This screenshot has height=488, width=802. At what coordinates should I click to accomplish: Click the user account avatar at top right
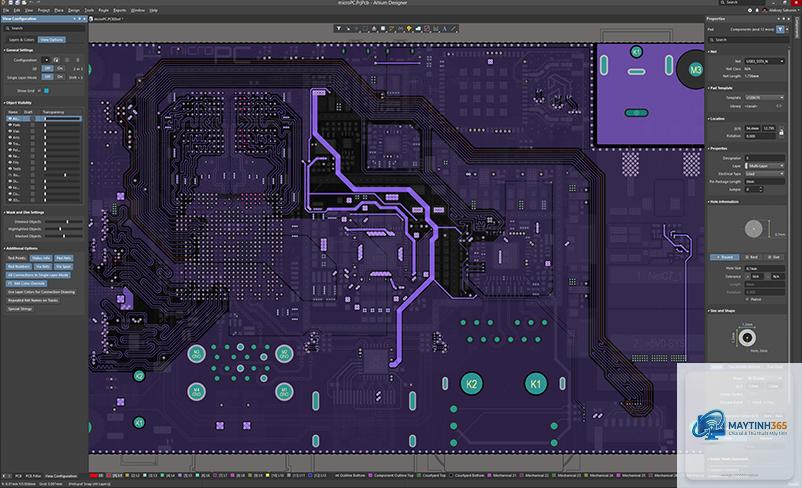tap(765, 10)
